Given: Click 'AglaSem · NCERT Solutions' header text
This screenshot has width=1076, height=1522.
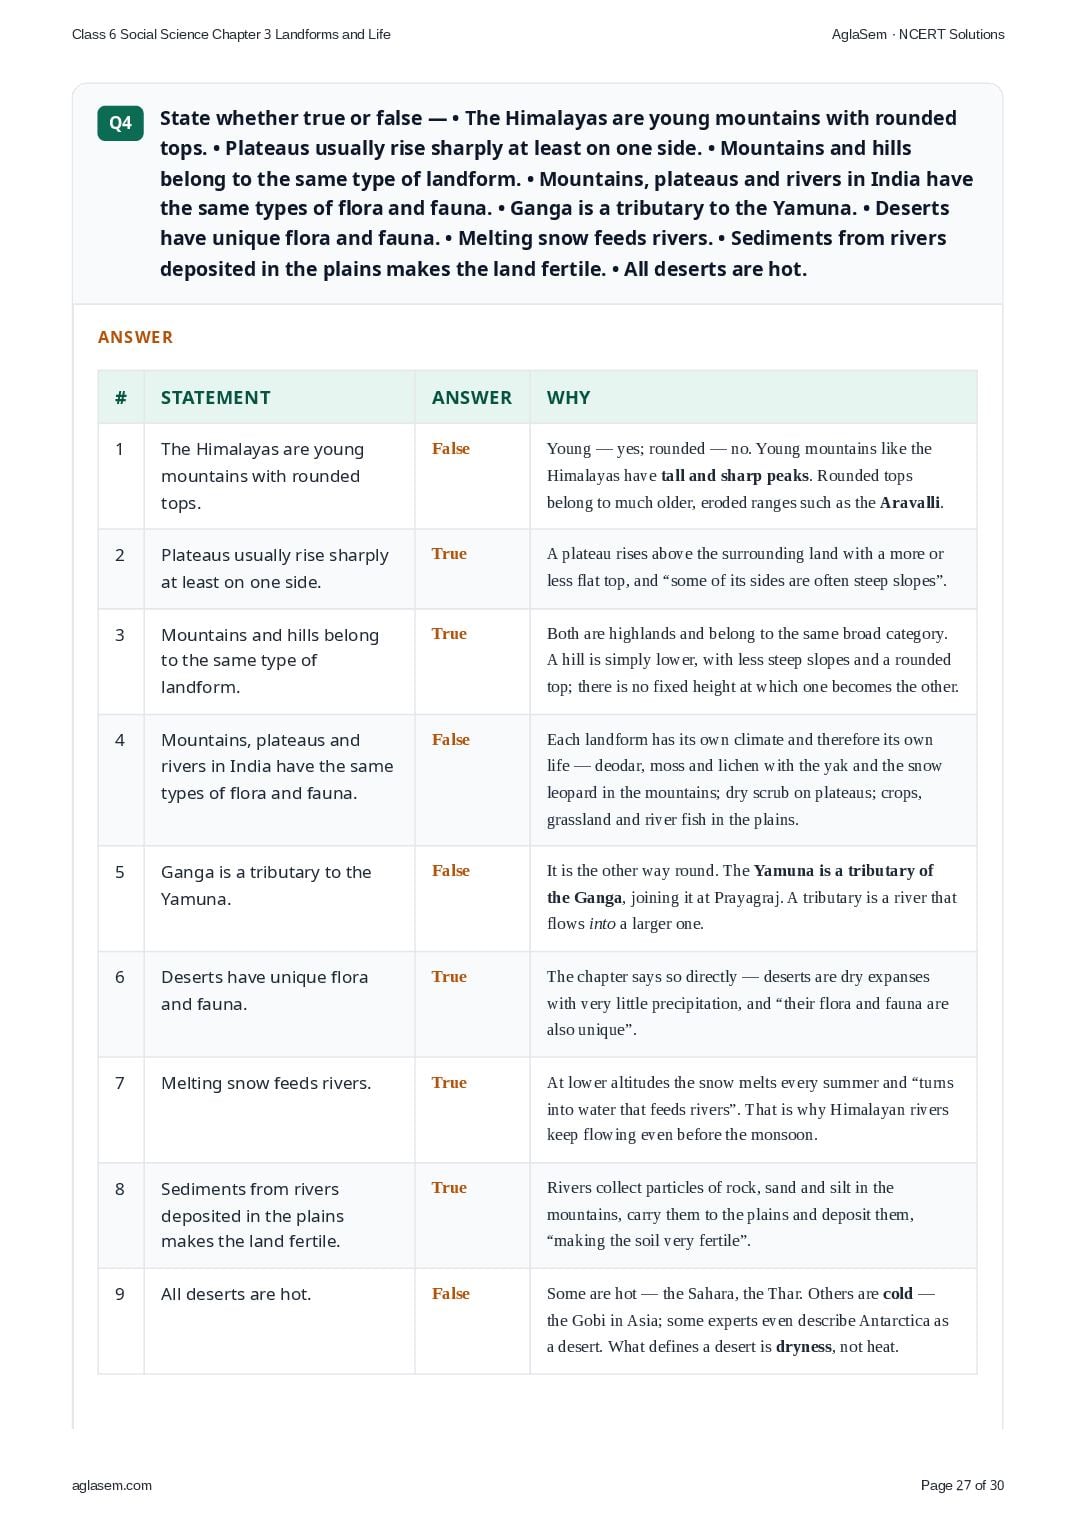Looking at the screenshot, I should [918, 34].
